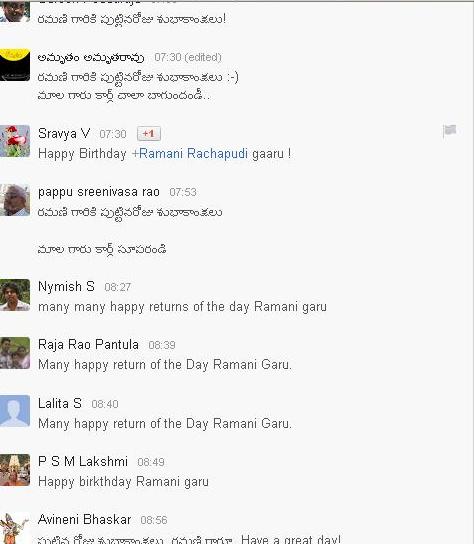Click the pappu sreenivasa rao name
Viewport: 474px width, 544px height.
[99, 192]
